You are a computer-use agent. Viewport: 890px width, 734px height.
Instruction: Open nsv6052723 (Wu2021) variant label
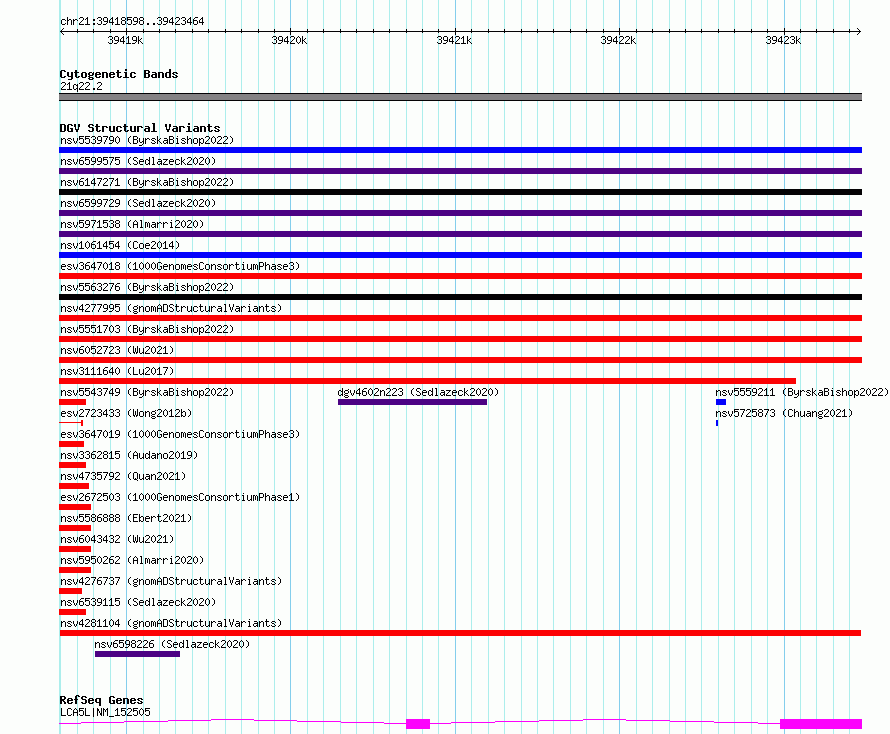pyautogui.click(x=117, y=350)
